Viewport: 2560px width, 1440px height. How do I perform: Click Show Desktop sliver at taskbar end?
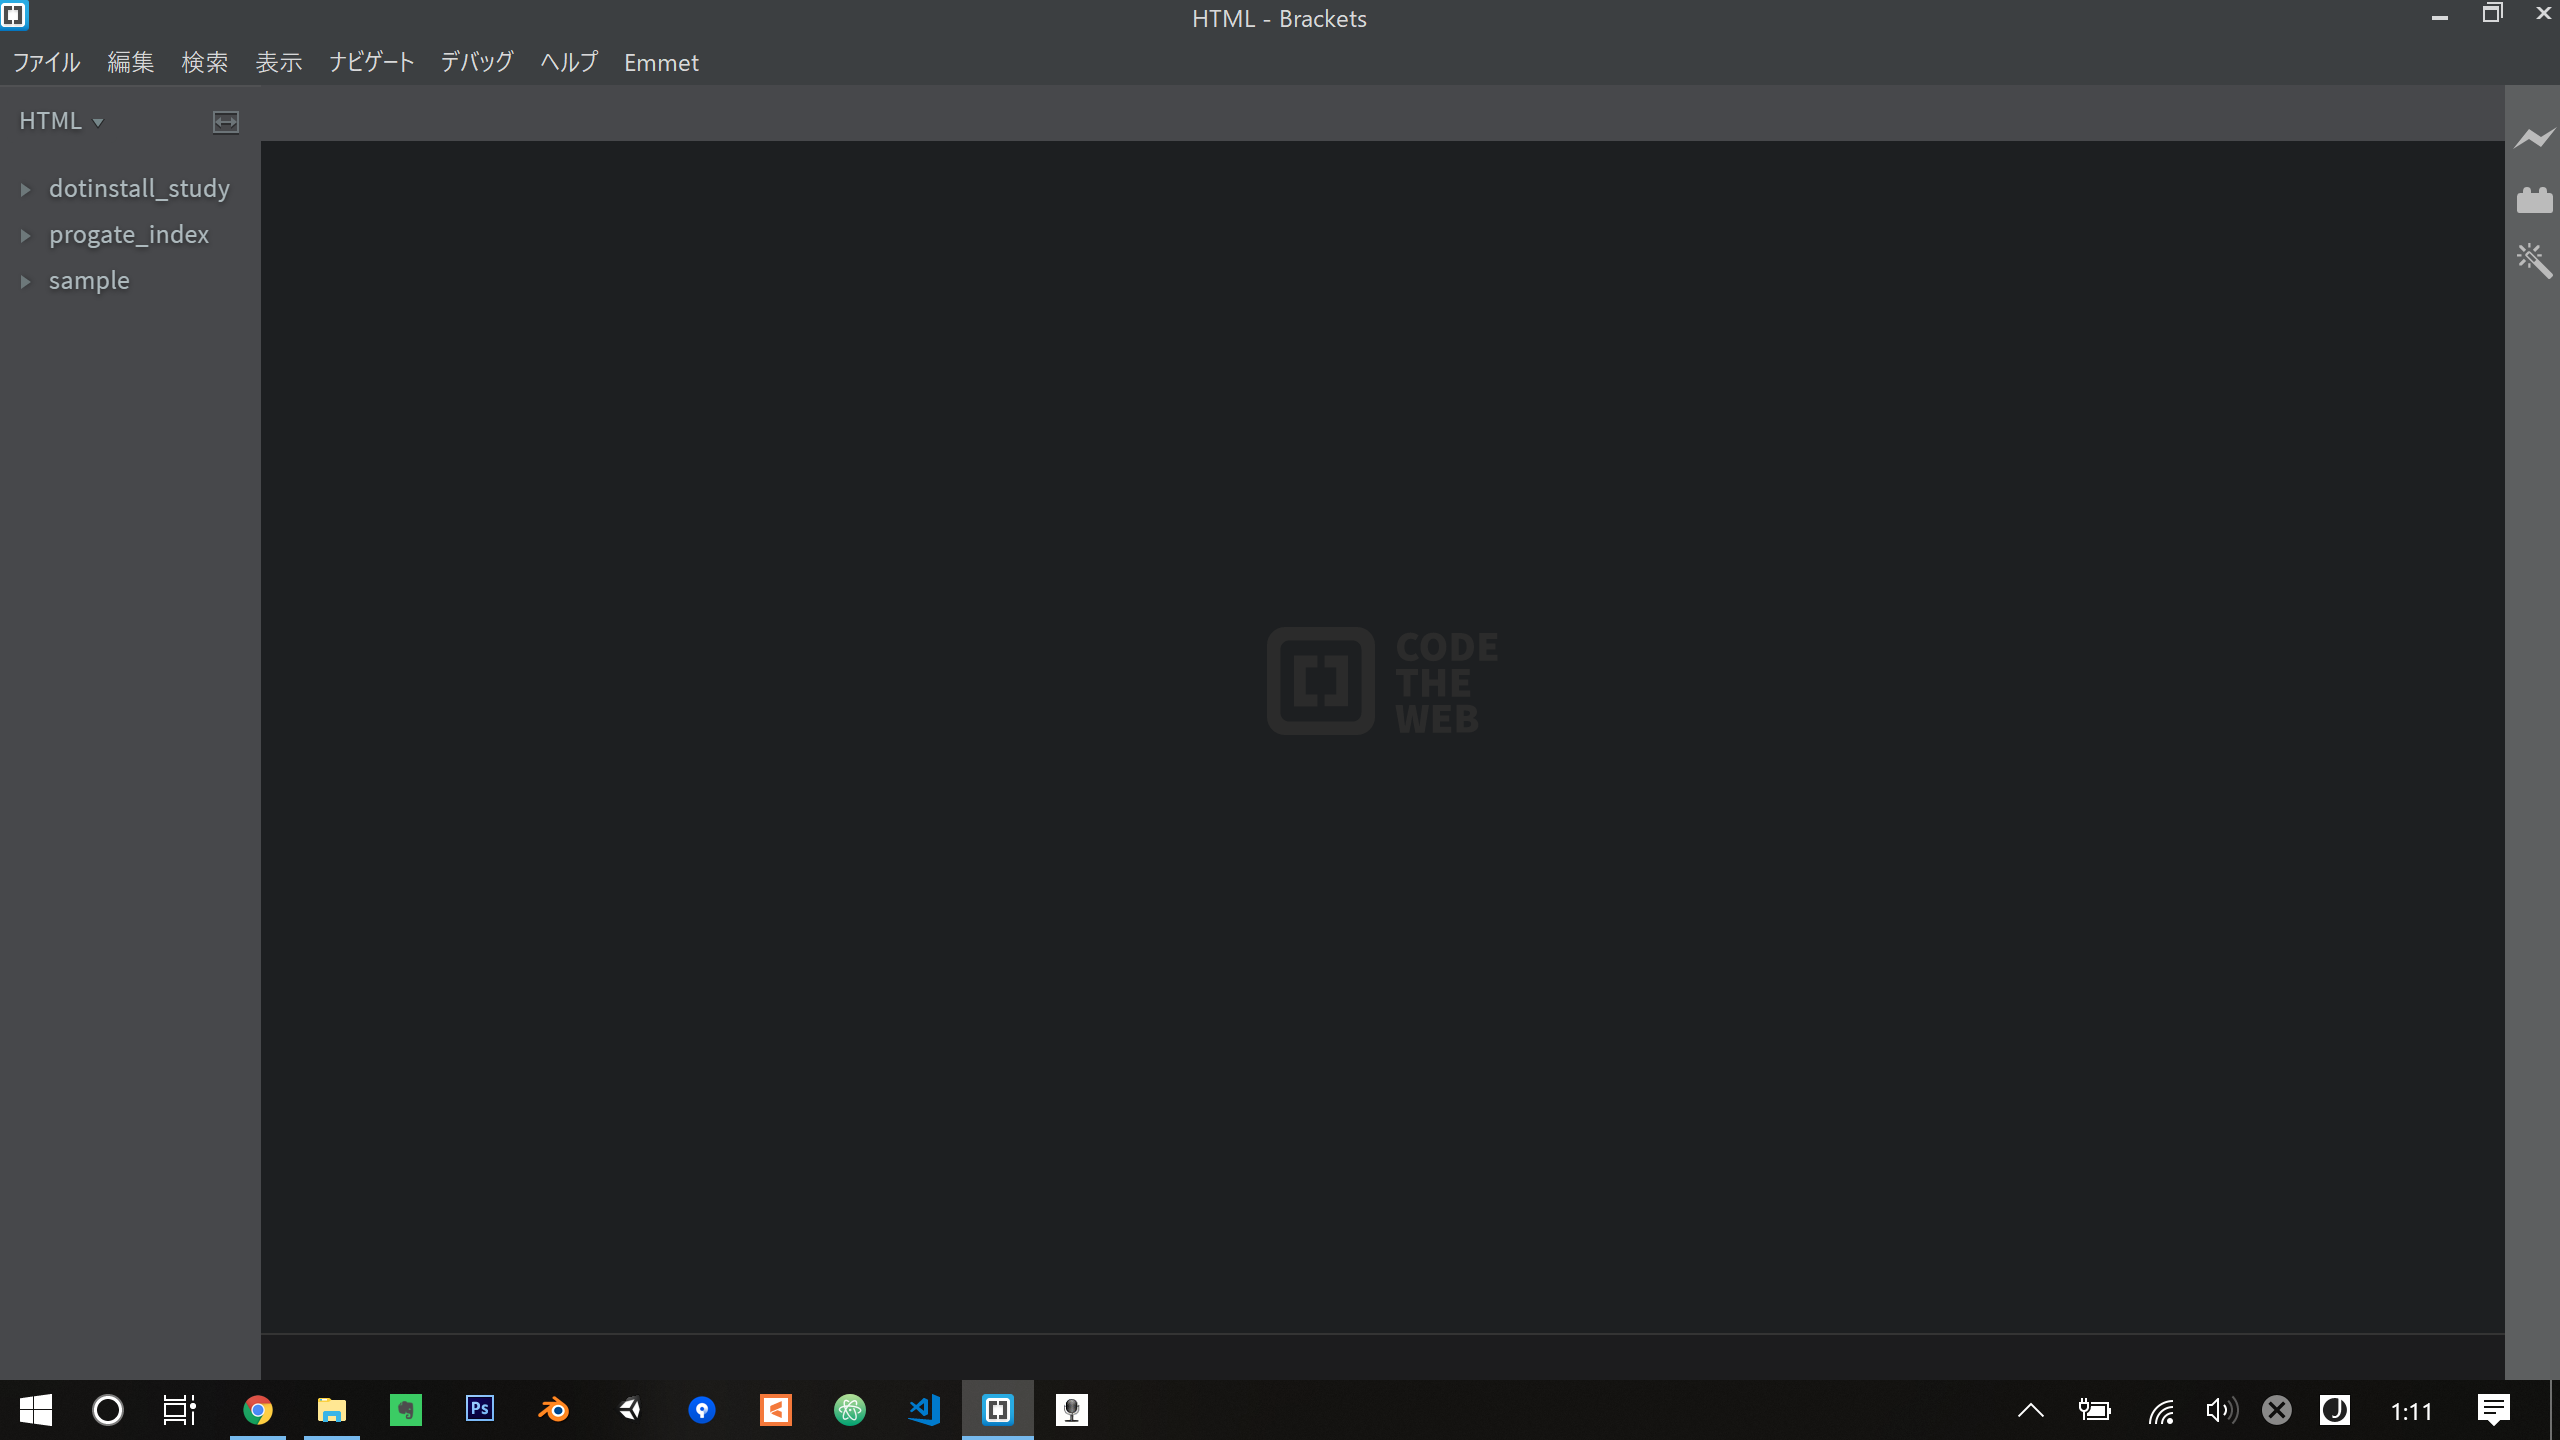tap(2555, 1410)
